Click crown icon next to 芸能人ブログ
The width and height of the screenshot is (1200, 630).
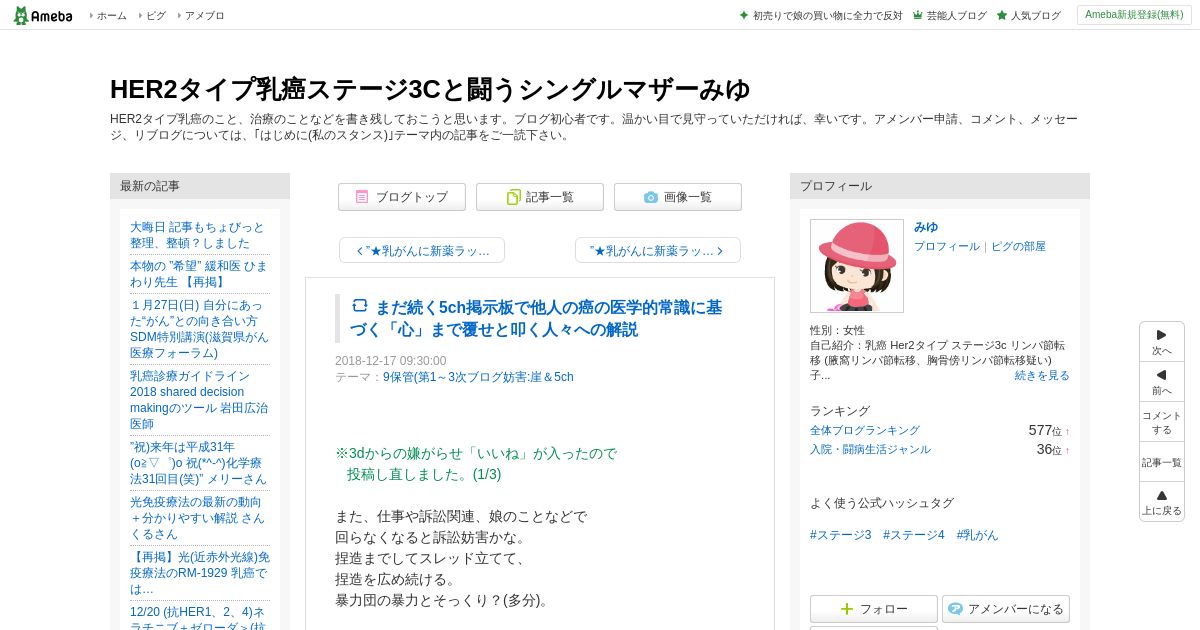918,15
